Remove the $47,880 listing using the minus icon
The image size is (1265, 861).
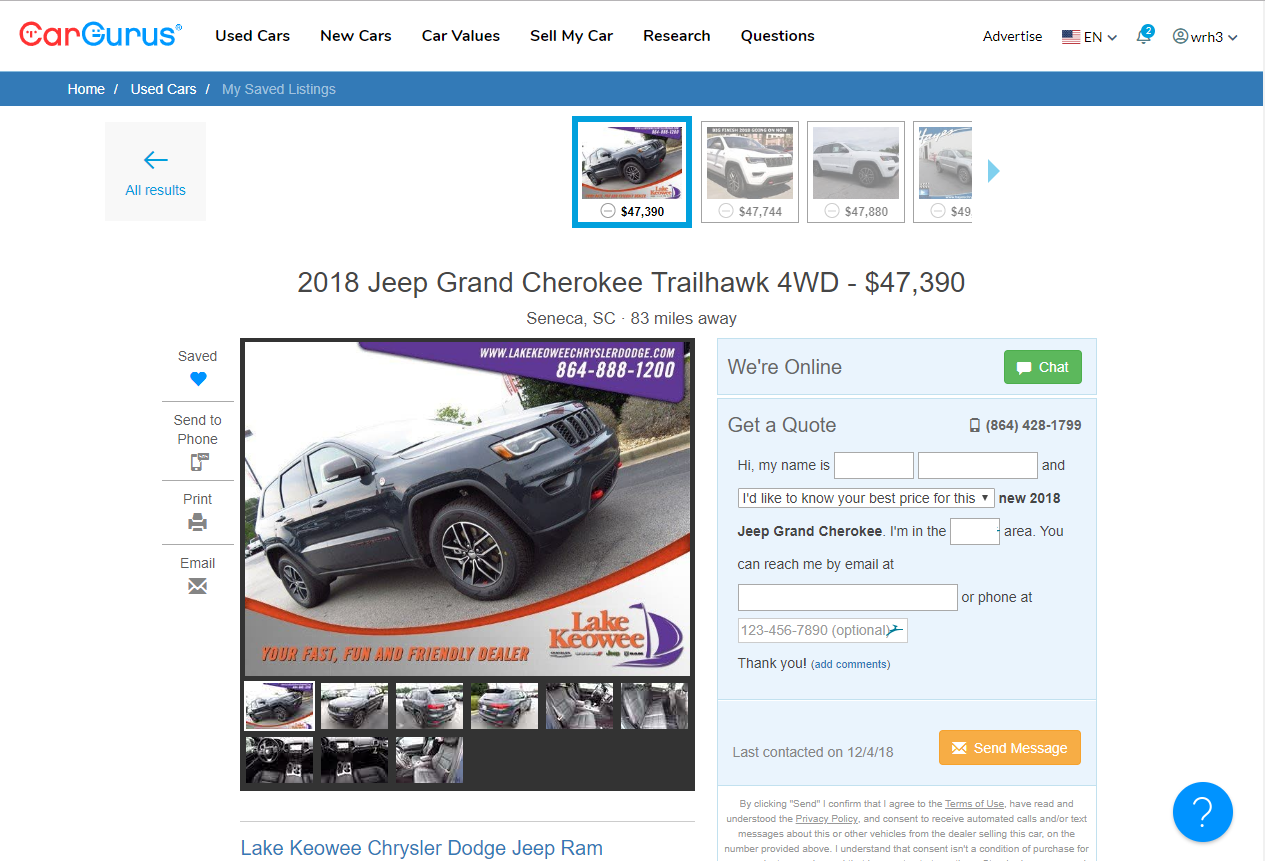tap(831, 211)
